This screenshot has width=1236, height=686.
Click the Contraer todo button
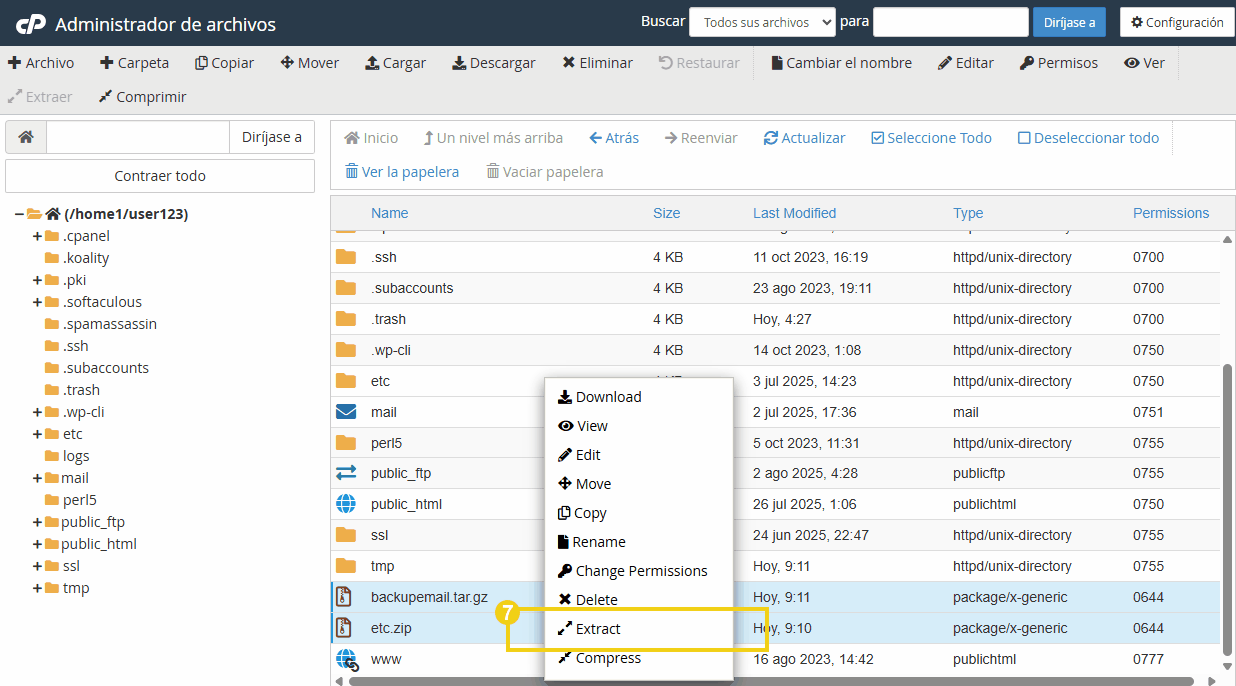click(x=159, y=175)
